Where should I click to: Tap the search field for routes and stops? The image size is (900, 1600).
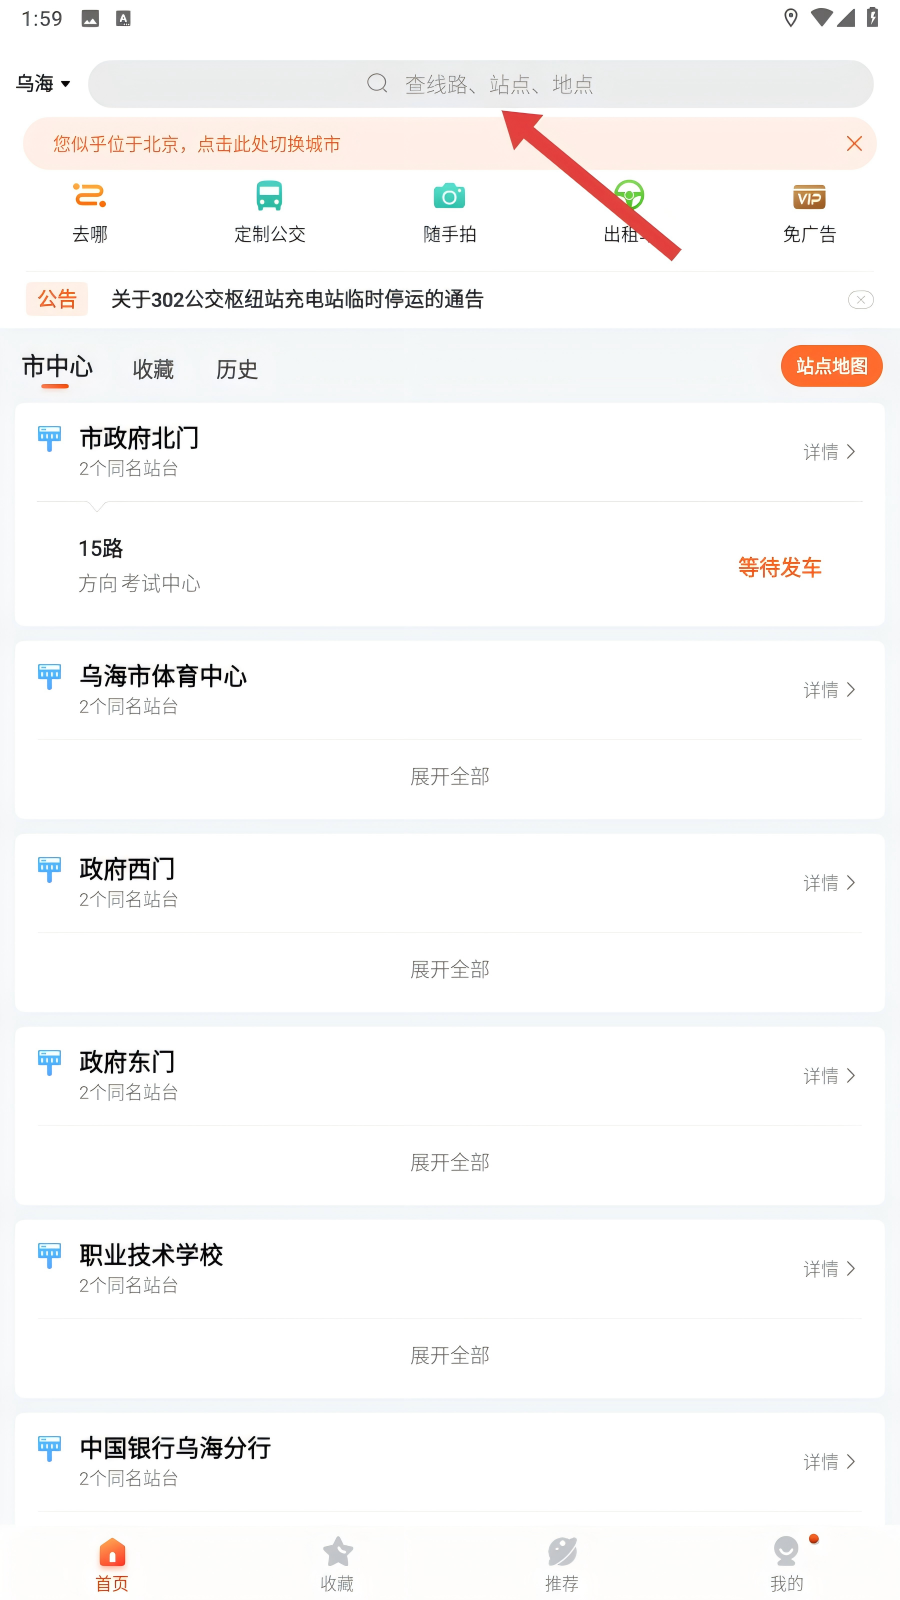coord(480,84)
